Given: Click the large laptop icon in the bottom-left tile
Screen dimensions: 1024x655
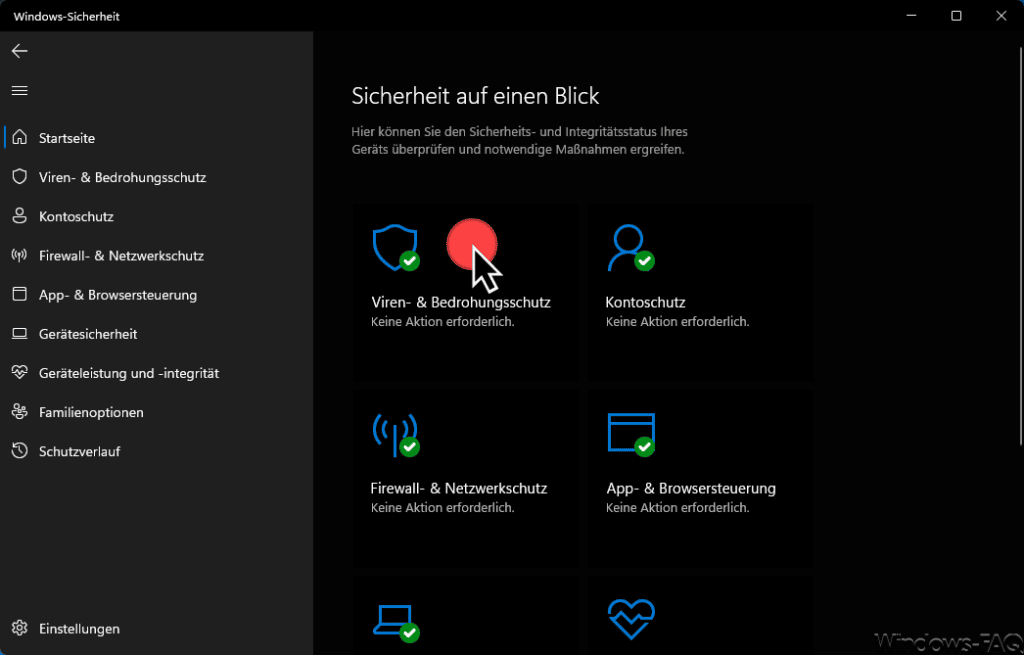Looking at the screenshot, I should pyautogui.click(x=396, y=622).
